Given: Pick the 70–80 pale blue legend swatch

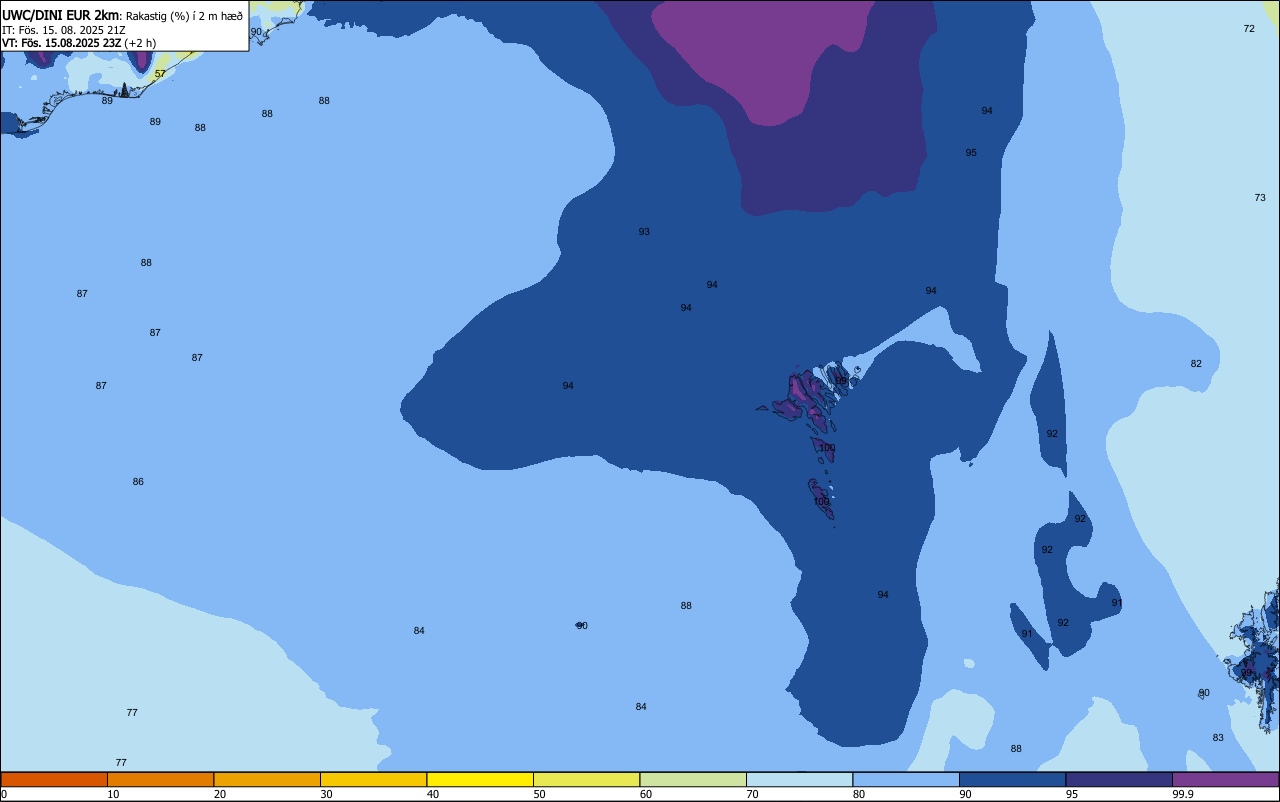Looking at the screenshot, I should click(x=799, y=779).
